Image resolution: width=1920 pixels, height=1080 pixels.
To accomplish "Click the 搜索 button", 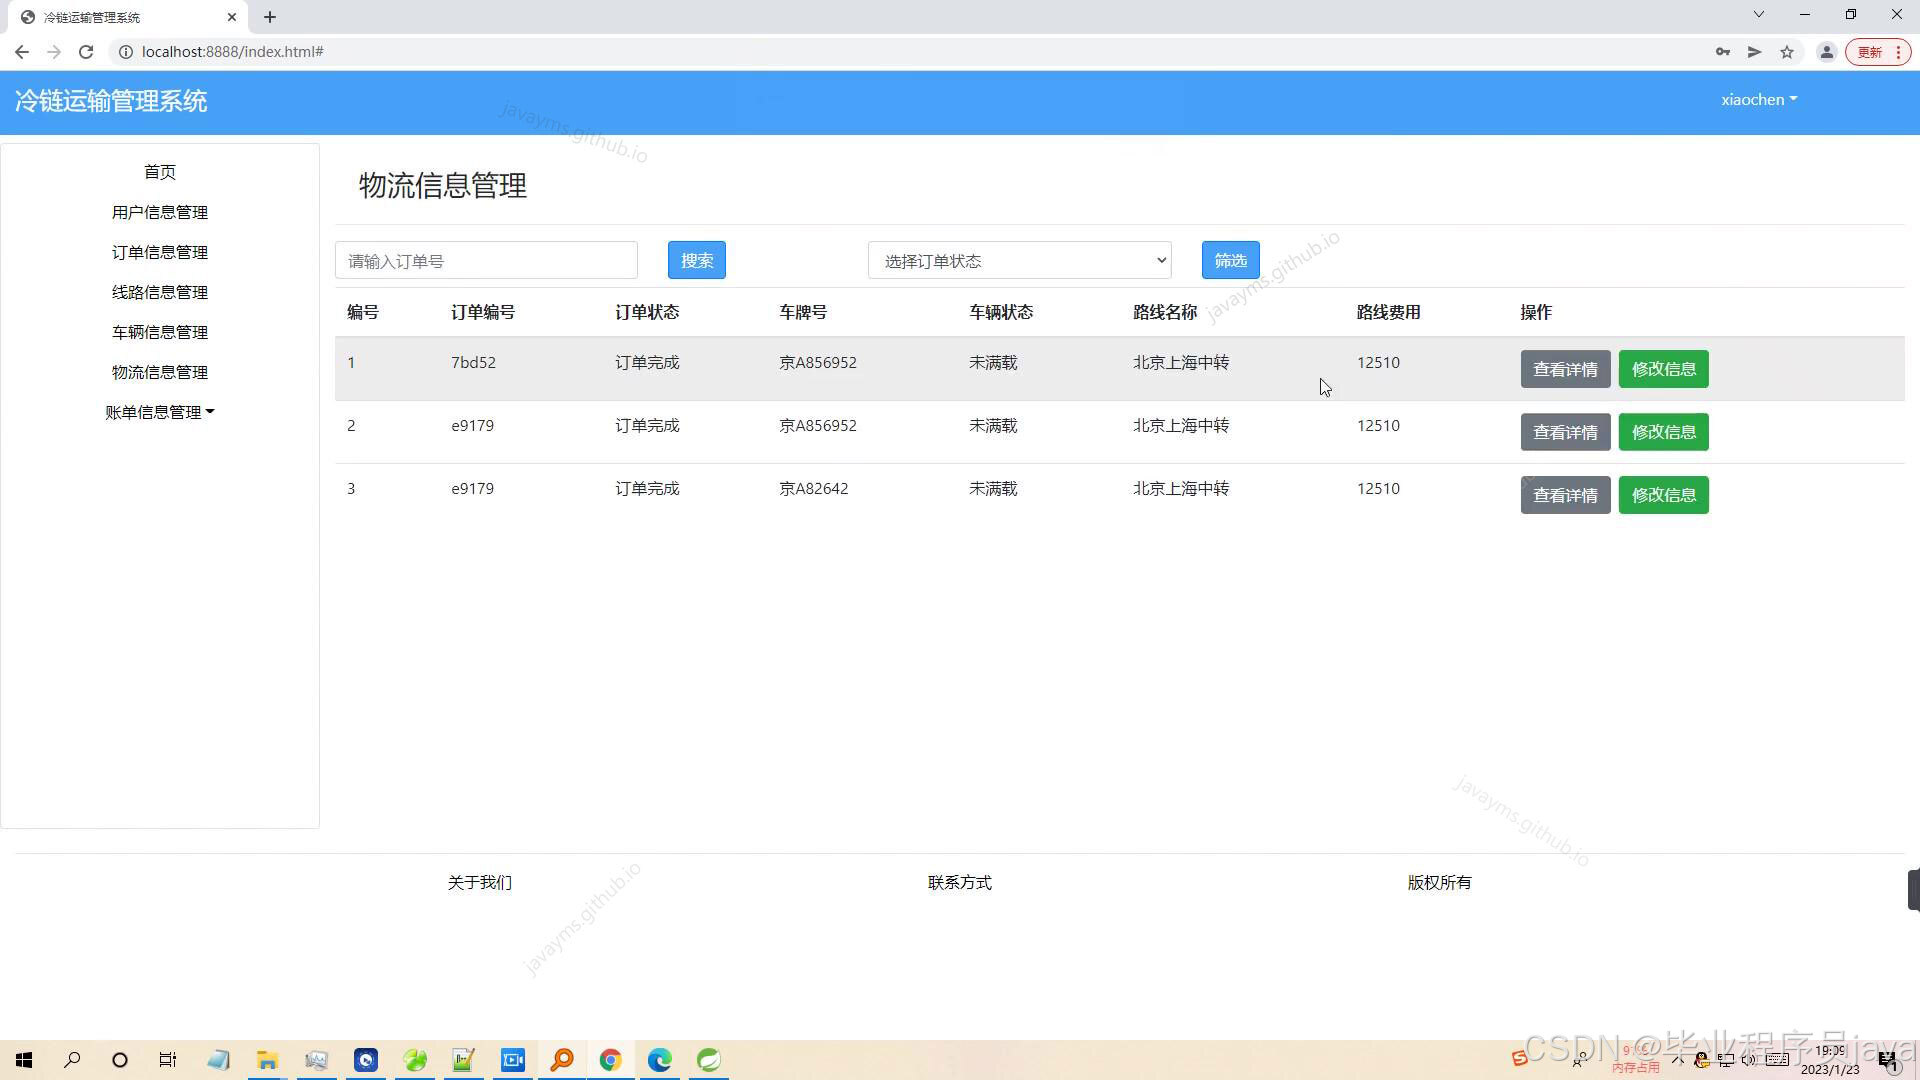I will [696, 260].
